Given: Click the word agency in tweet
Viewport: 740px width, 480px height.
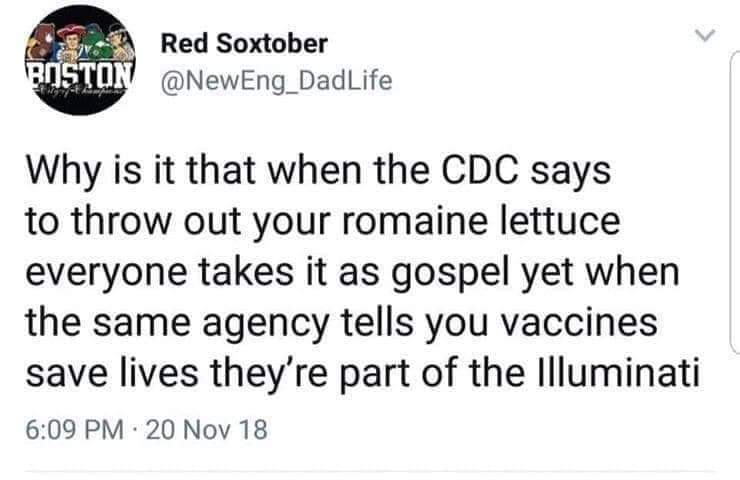Looking at the screenshot, I should tap(266, 325).
